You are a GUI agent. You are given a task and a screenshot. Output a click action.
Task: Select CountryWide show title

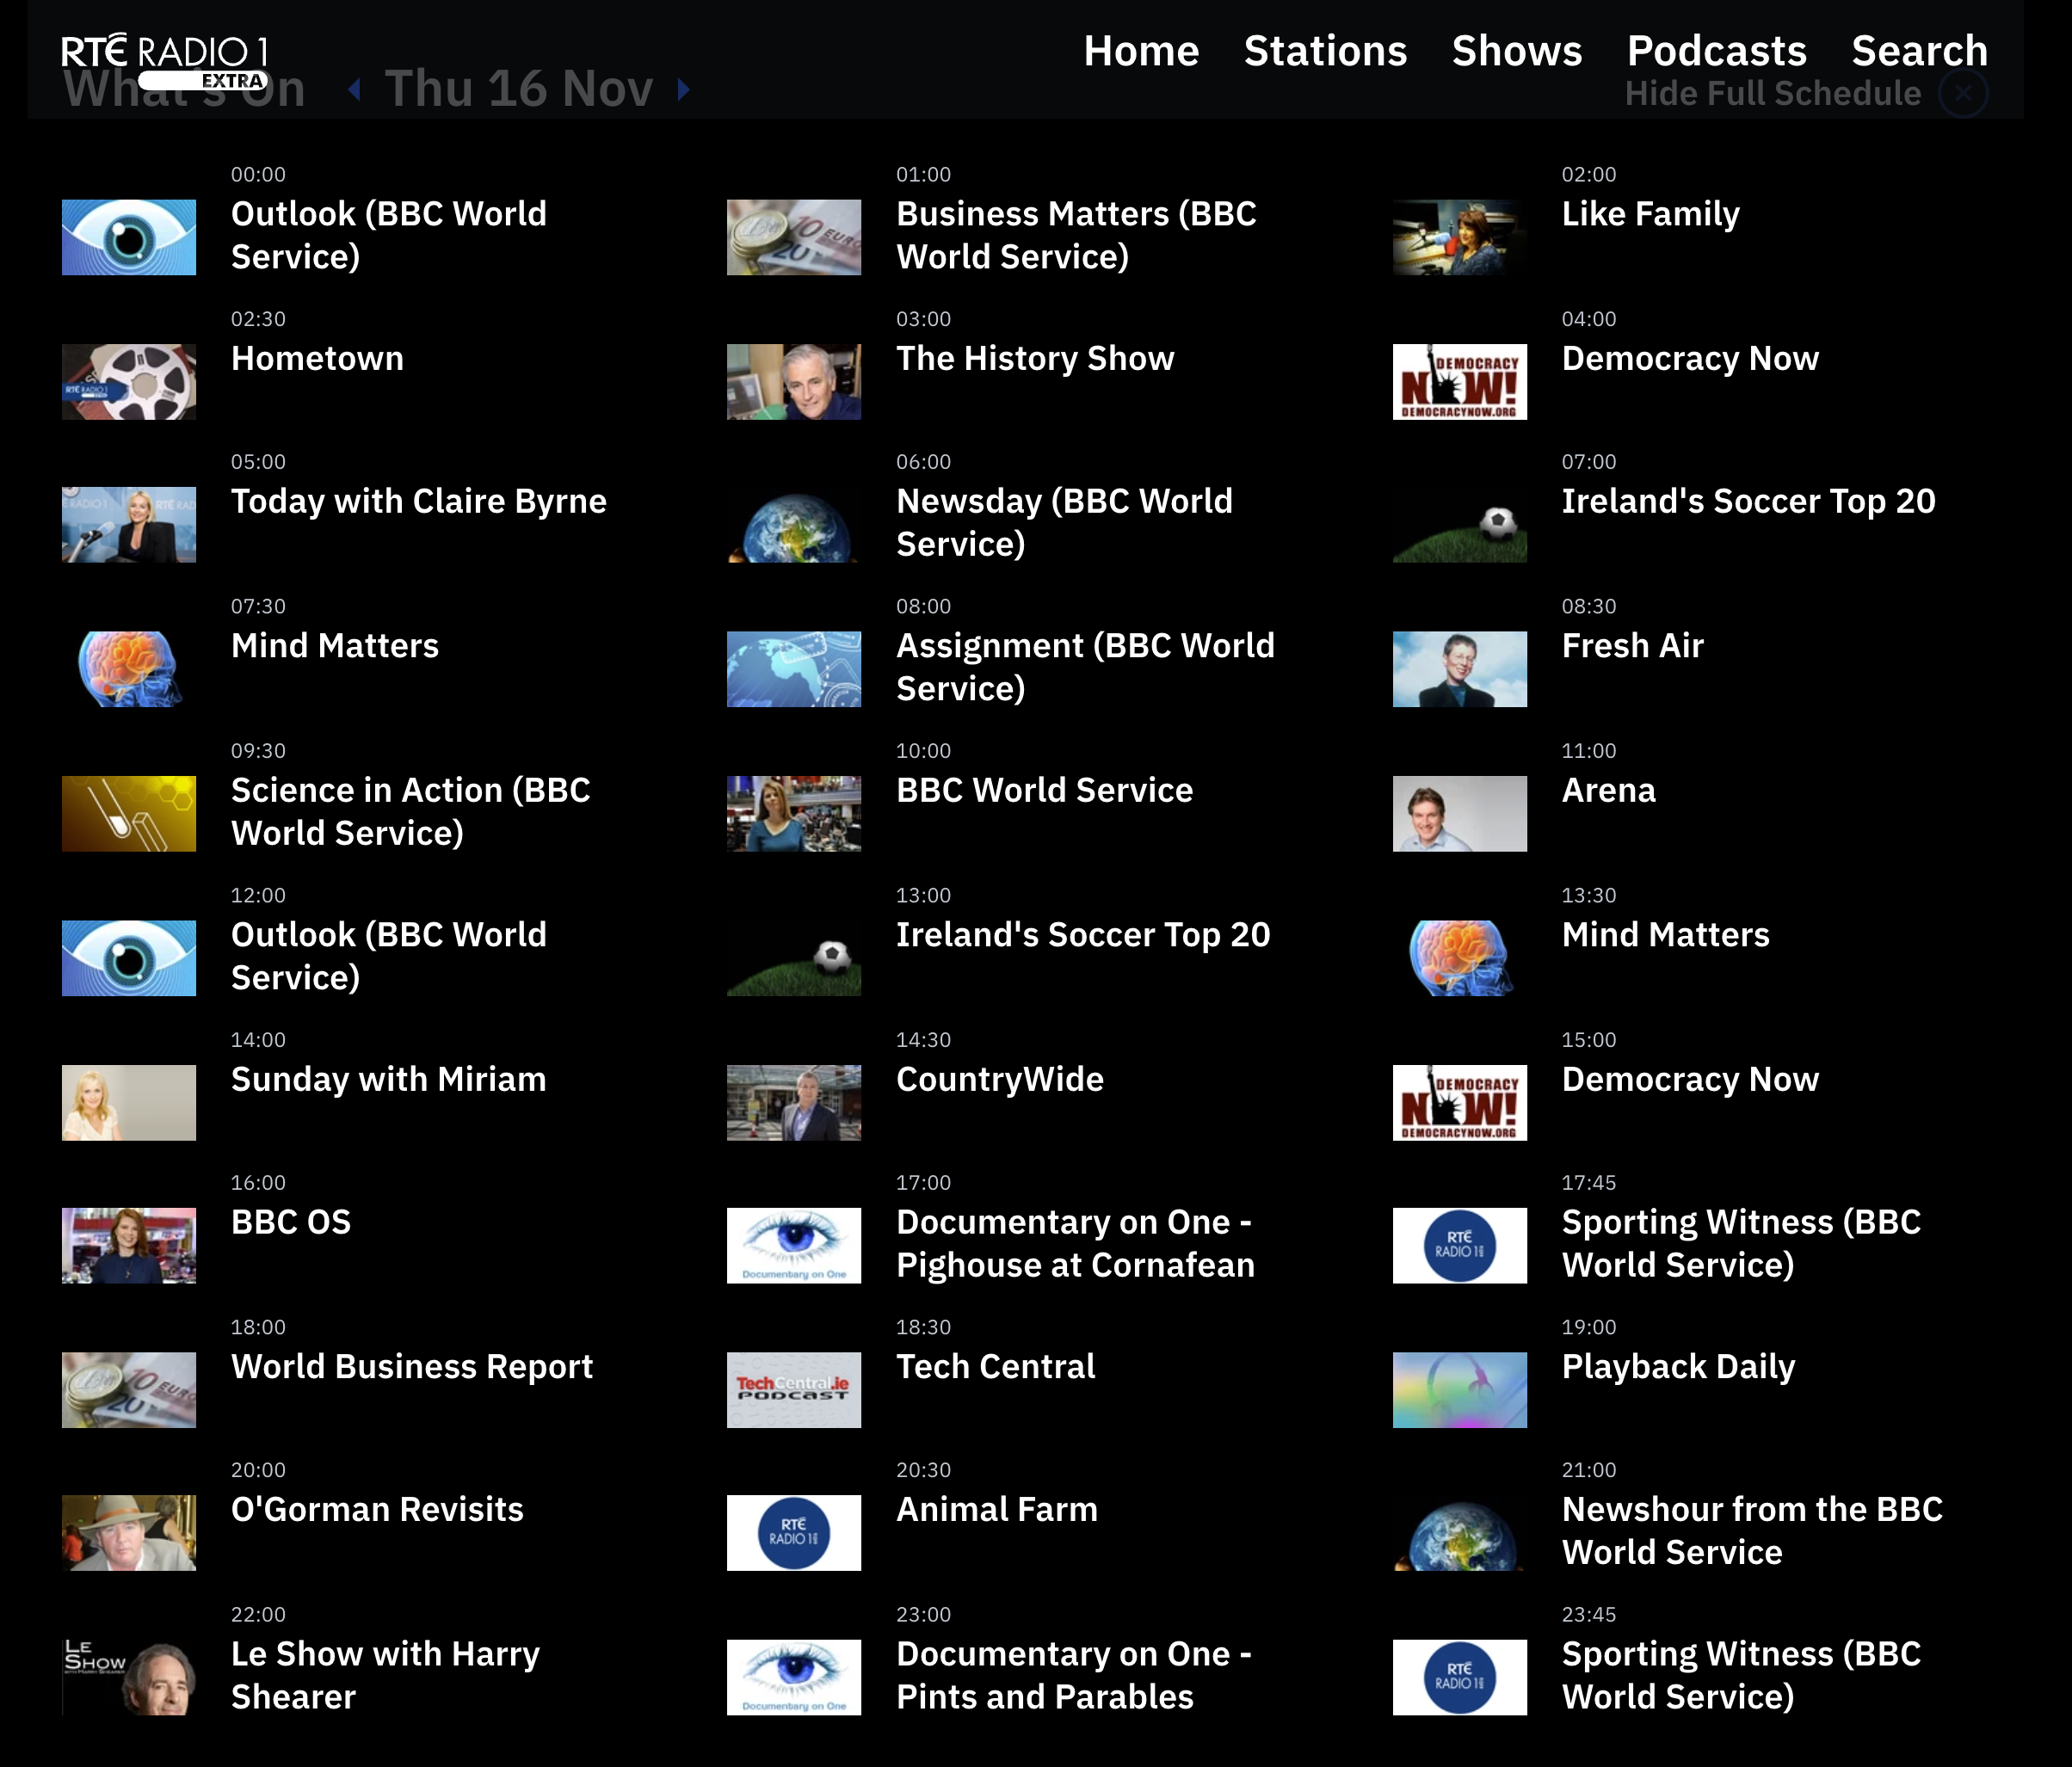[x=1000, y=1080]
